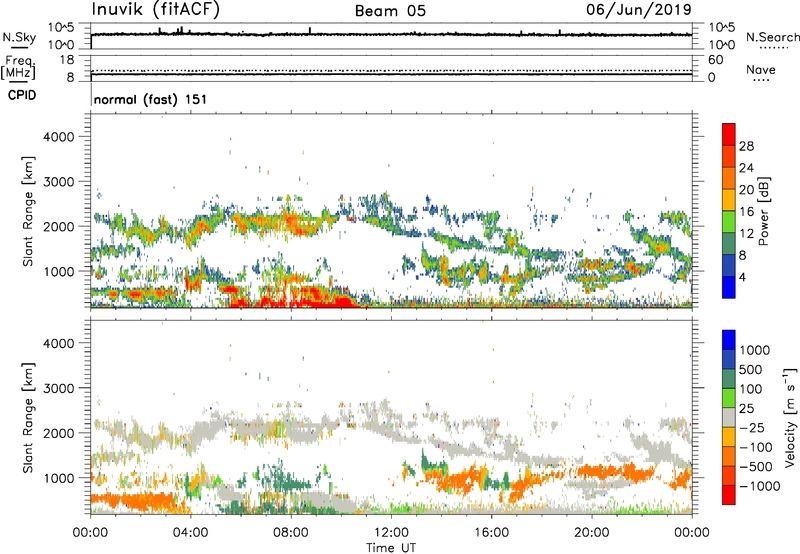Click the 'Time UT' axis label
The image size is (800, 554).
391,548
